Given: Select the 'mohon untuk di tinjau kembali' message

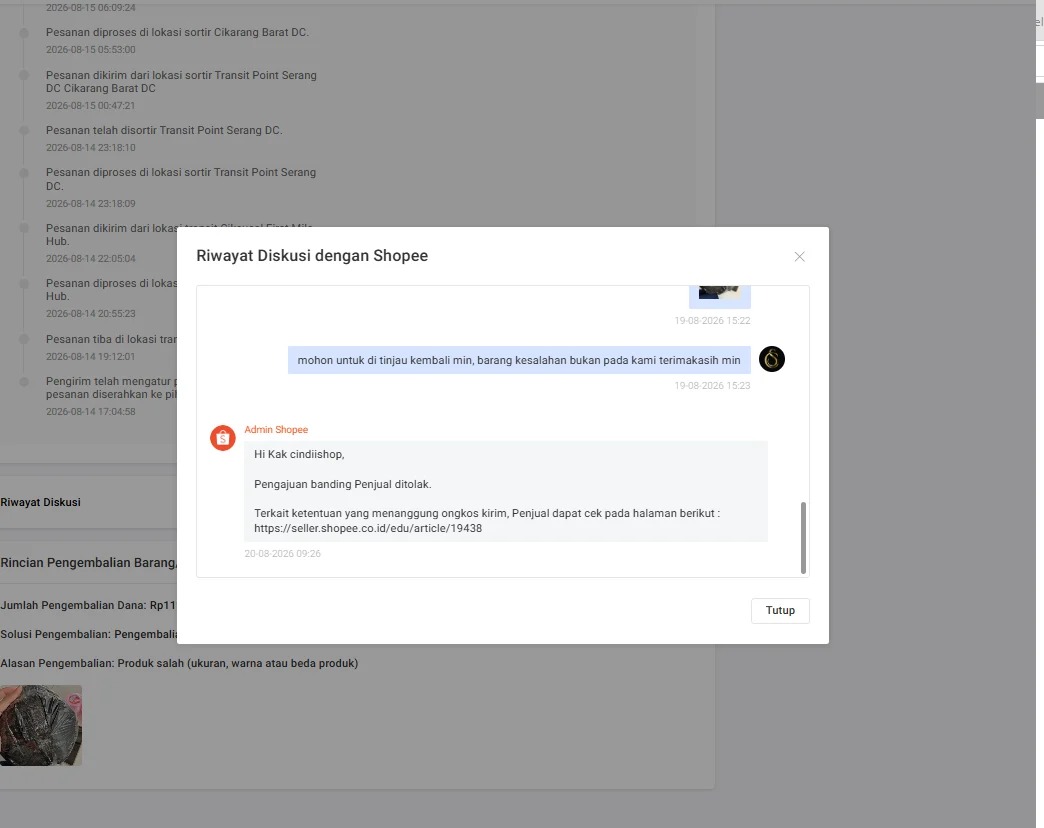Looking at the screenshot, I should click(519, 360).
